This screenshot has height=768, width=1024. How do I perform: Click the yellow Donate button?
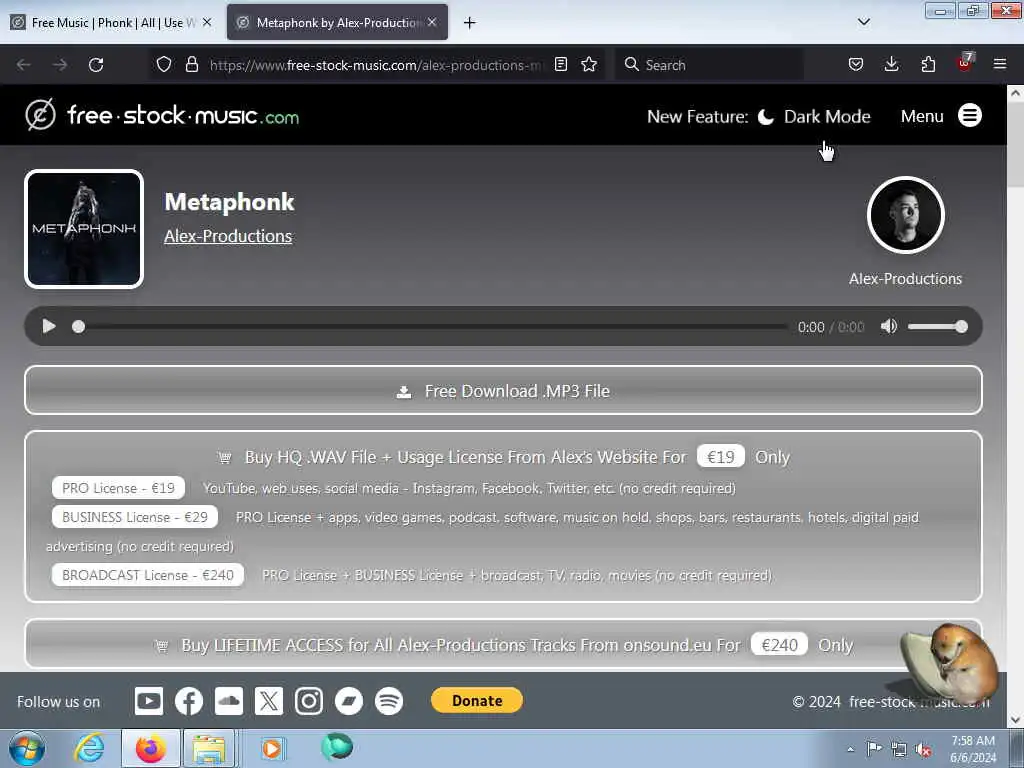[x=477, y=700]
